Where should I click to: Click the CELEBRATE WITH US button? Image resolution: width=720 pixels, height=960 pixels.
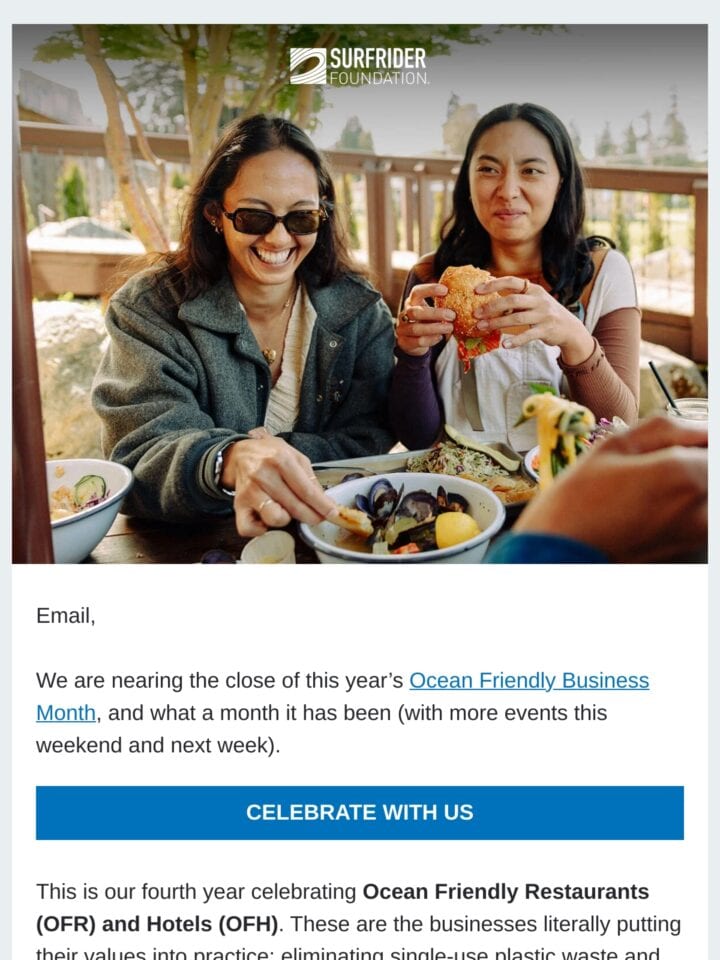[x=360, y=812]
